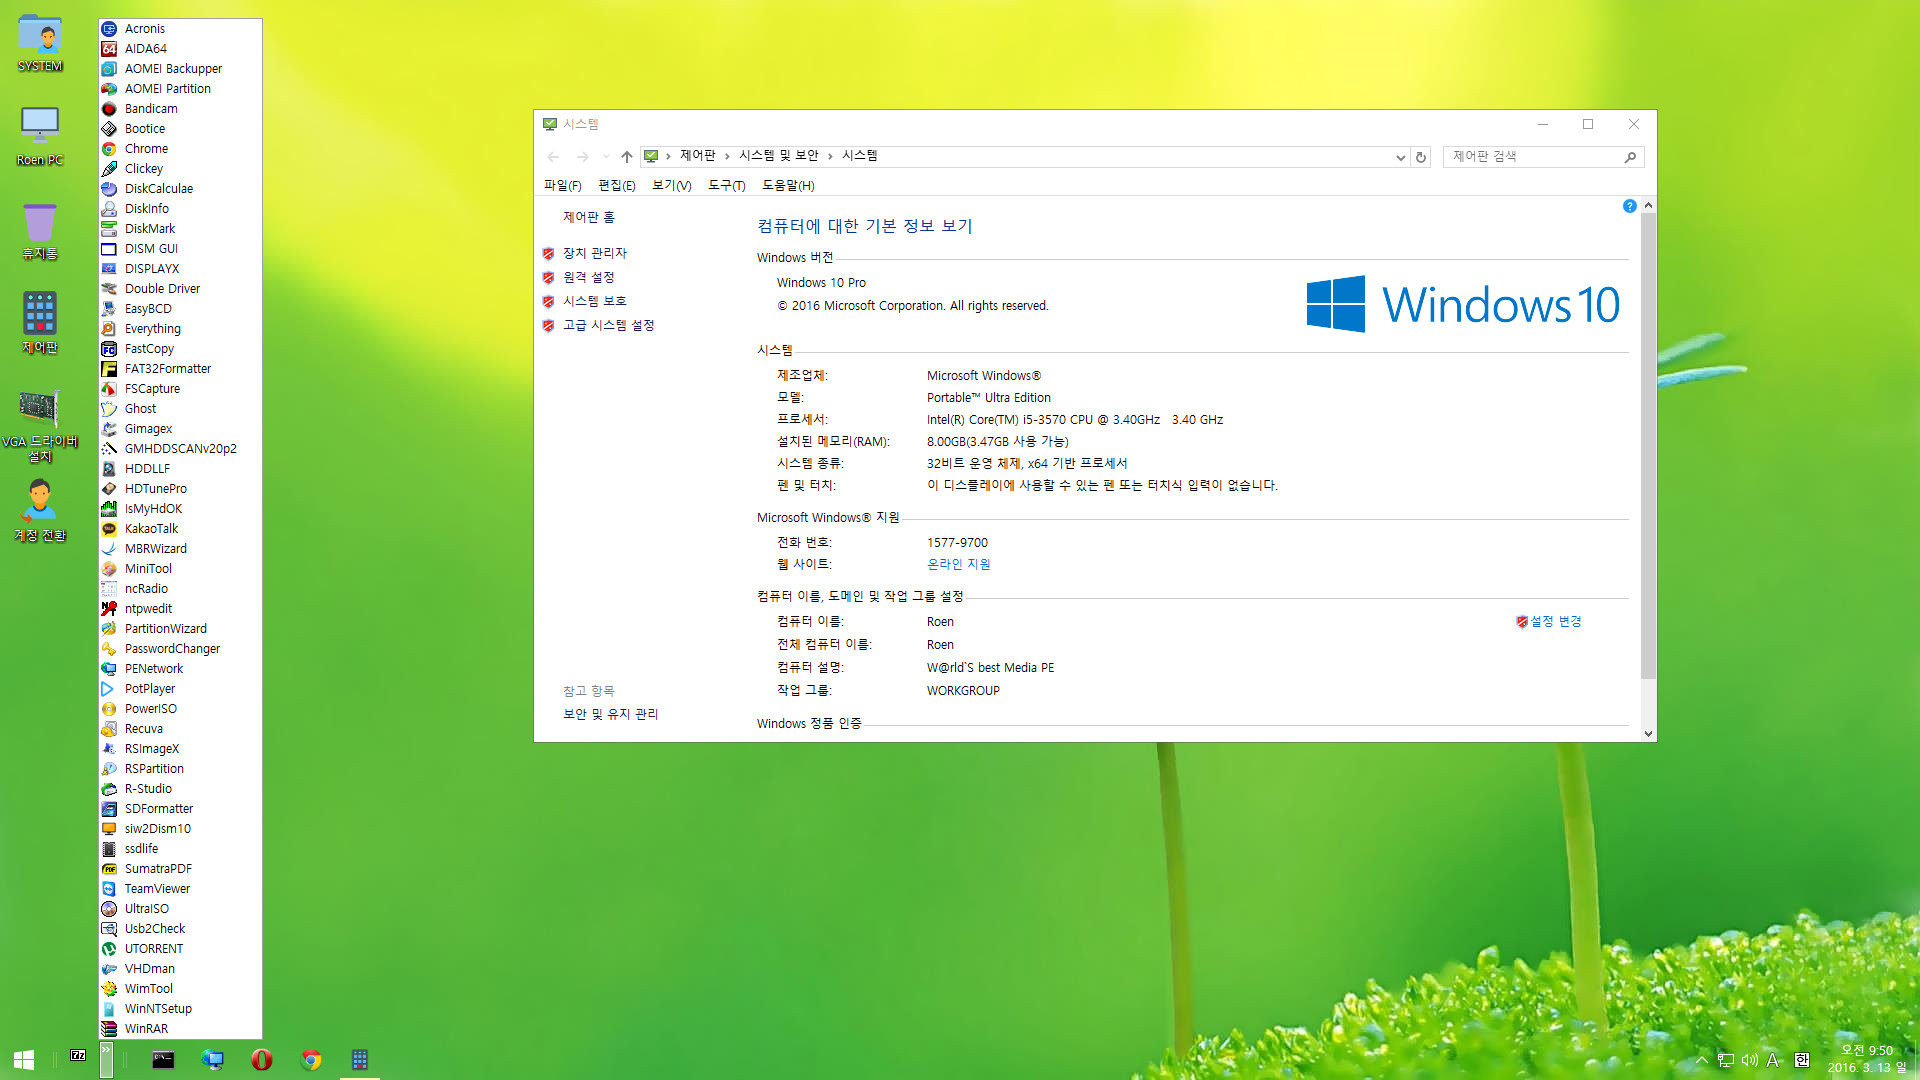
Task: Open the VGA 드라이버 설치 desktop icon
Action: (x=40, y=425)
